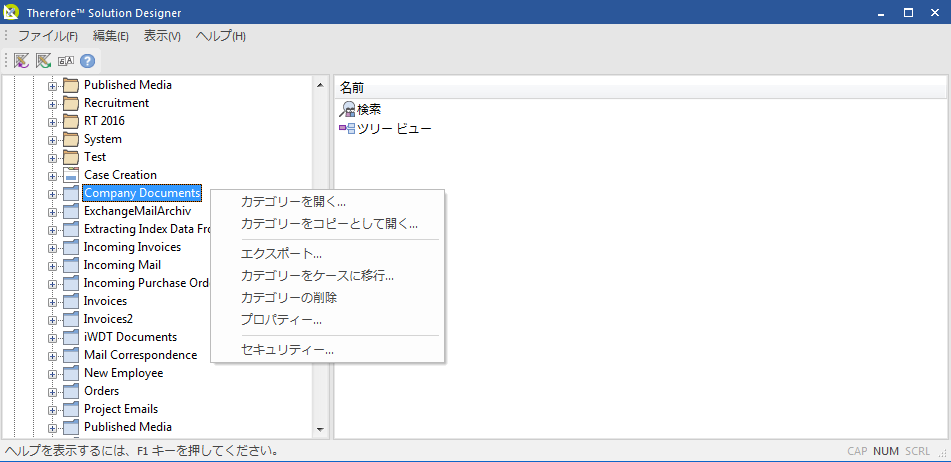Image resolution: width=951 pixels, height=462 pixels.
Task: Expand the Case Creation node
Action: [52, 176]
